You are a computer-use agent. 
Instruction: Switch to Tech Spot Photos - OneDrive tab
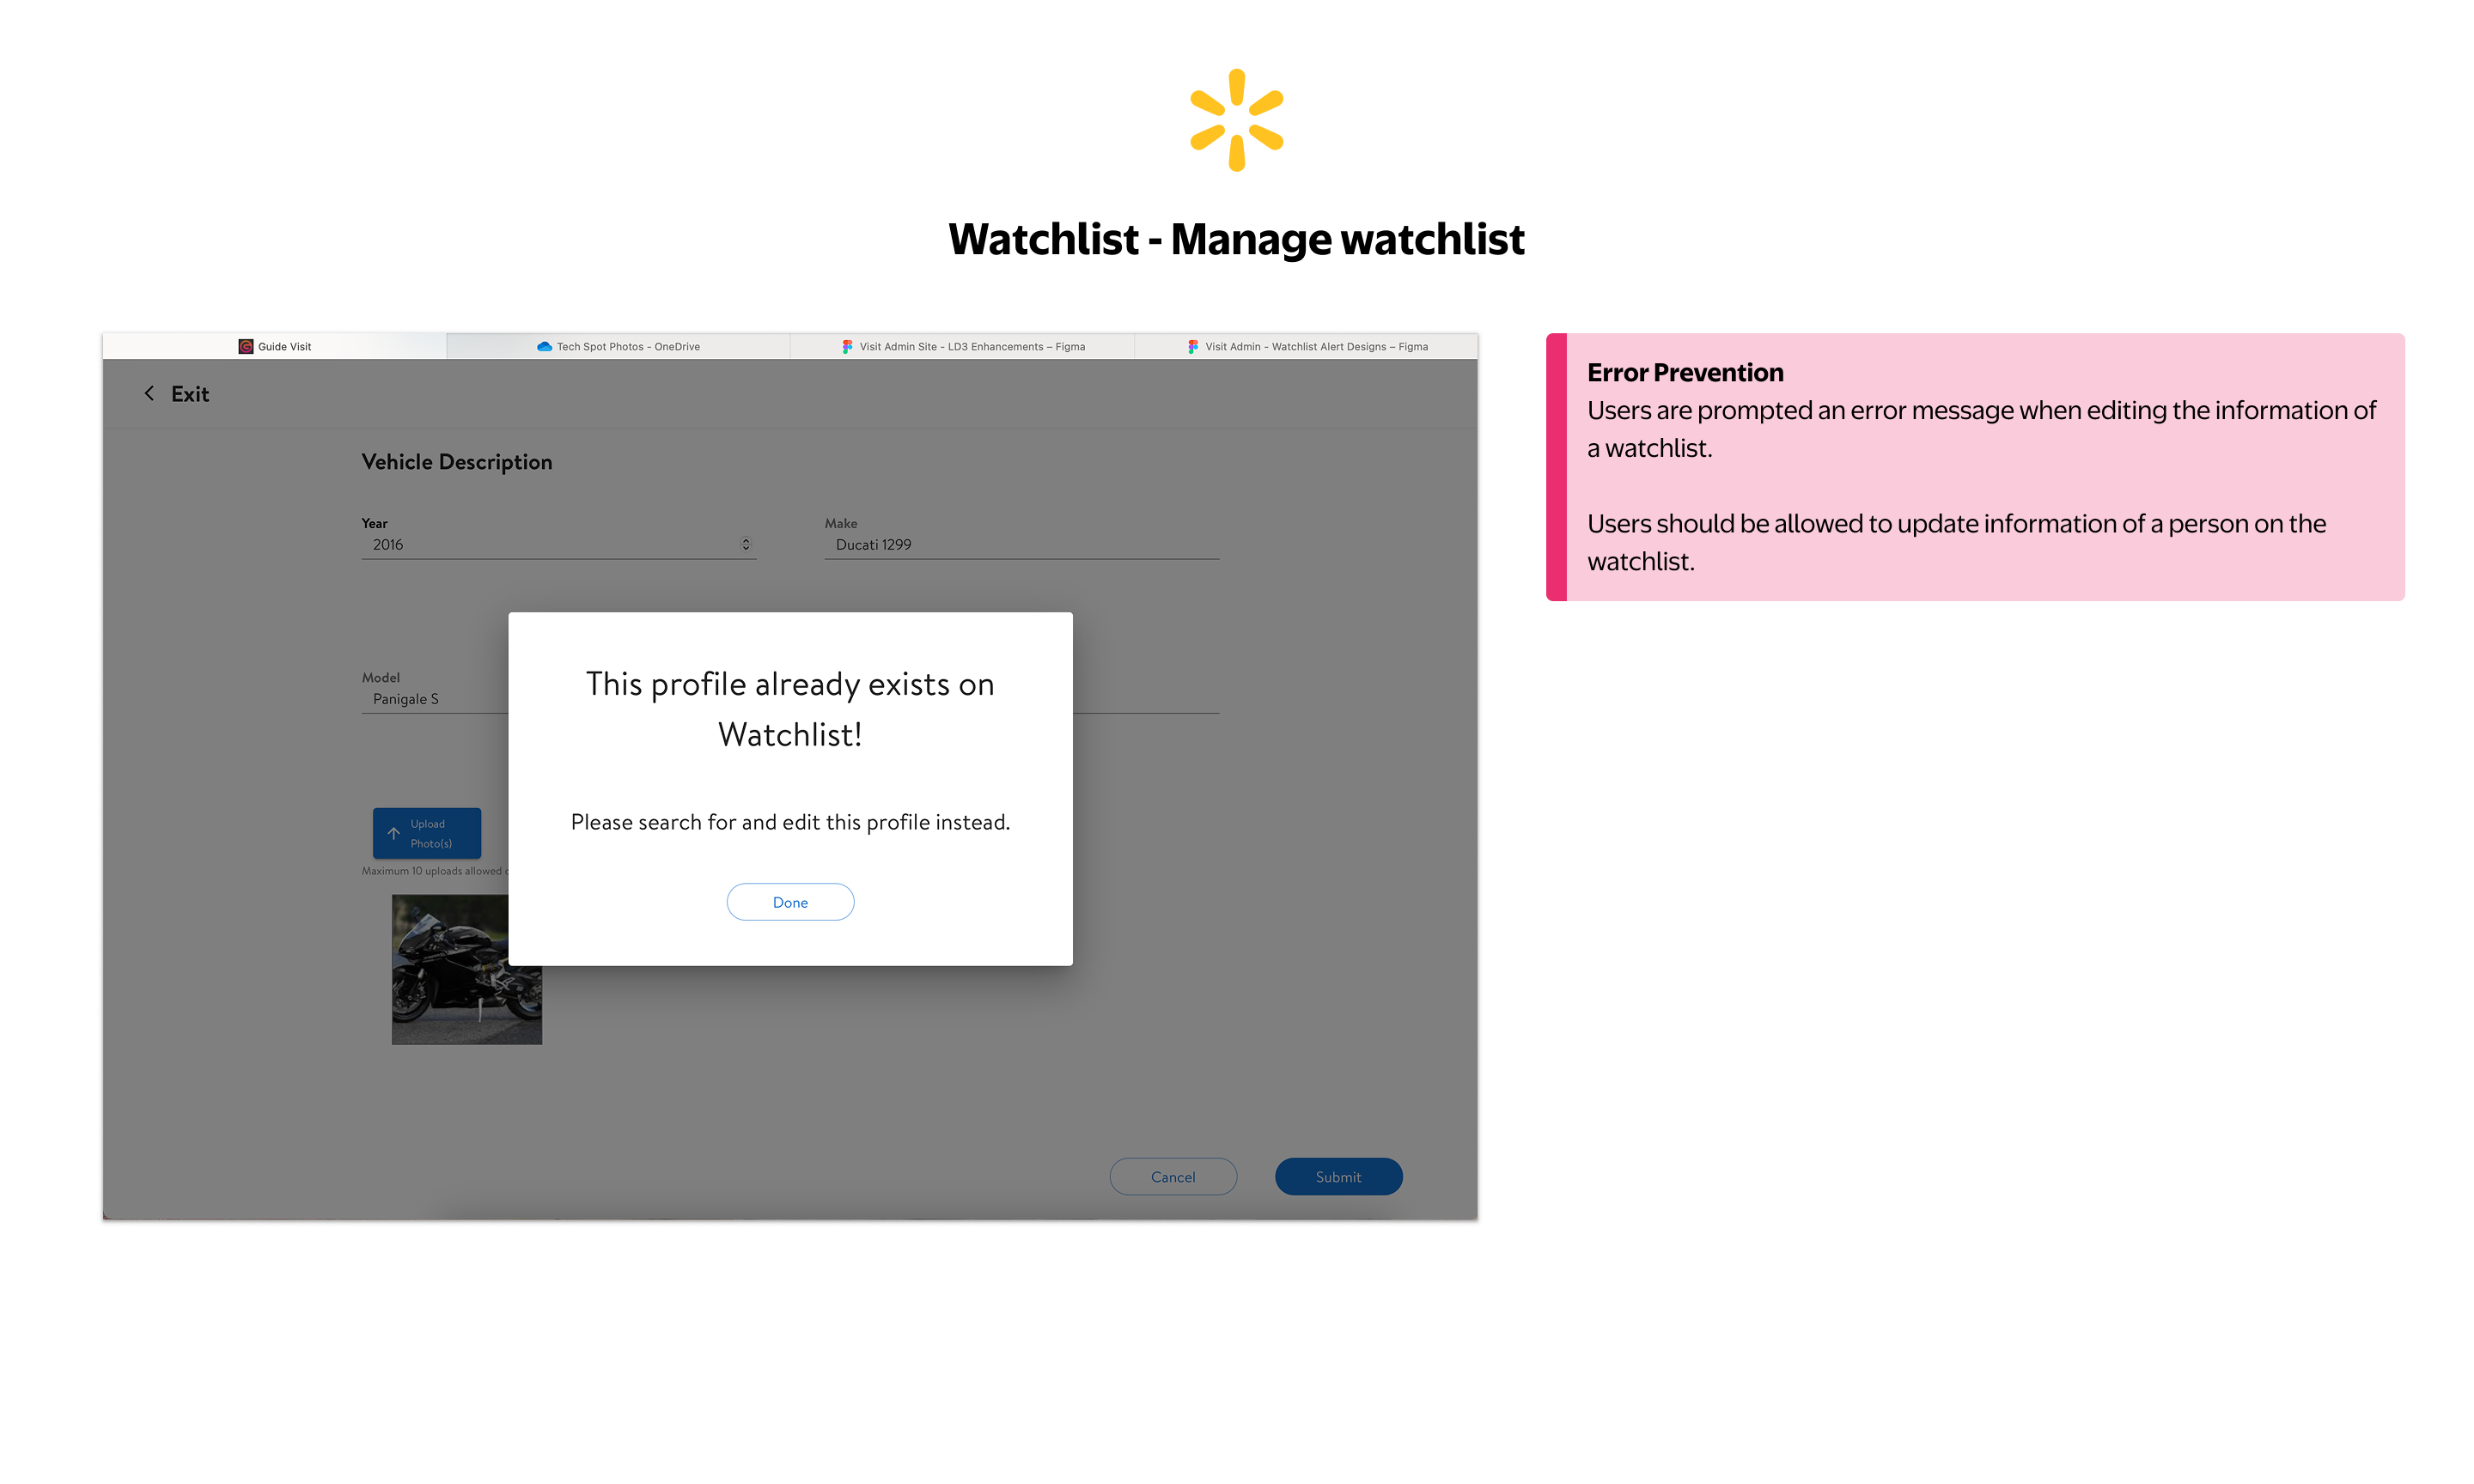[x=618, y=347]
